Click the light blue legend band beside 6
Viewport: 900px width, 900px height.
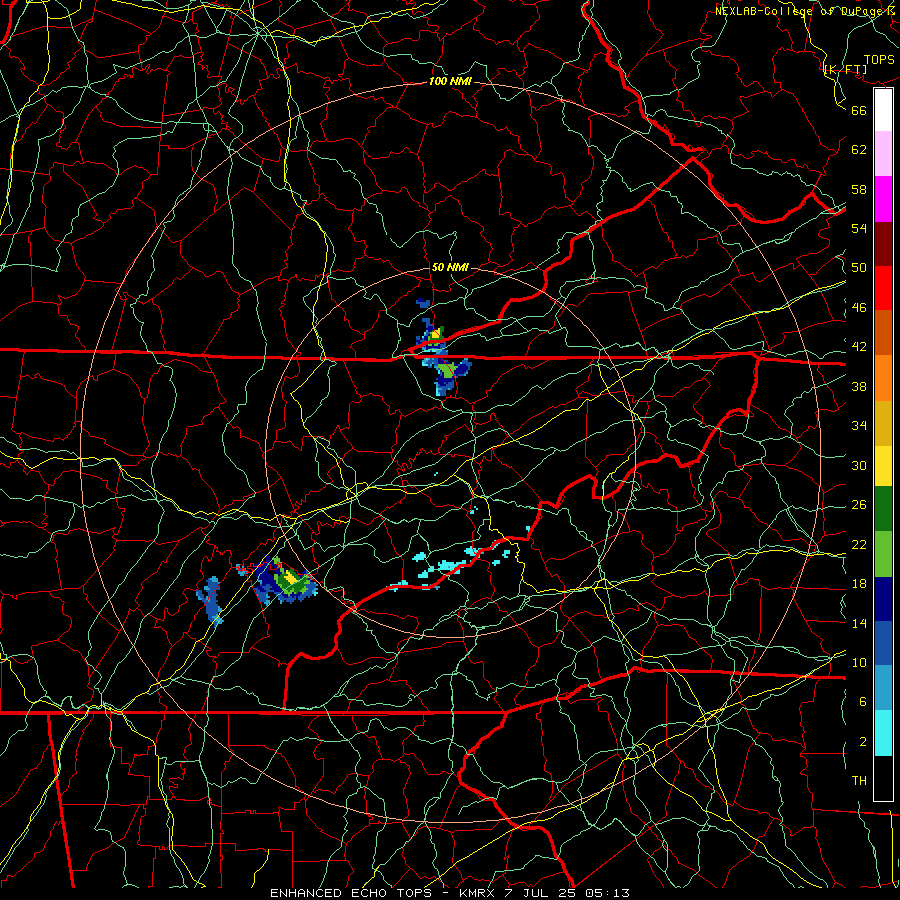(x=883, y=688)
